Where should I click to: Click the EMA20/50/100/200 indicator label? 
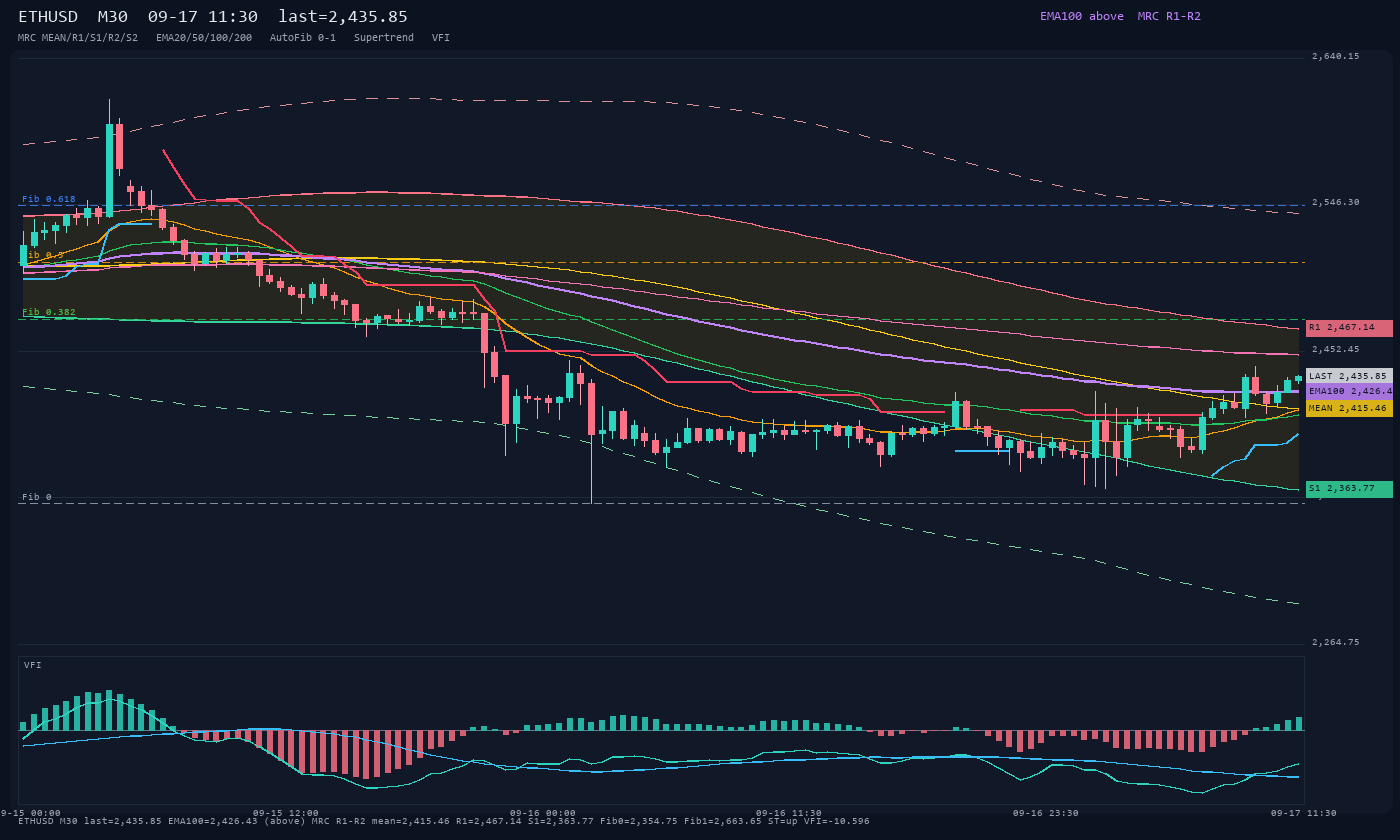click(204, 38)
